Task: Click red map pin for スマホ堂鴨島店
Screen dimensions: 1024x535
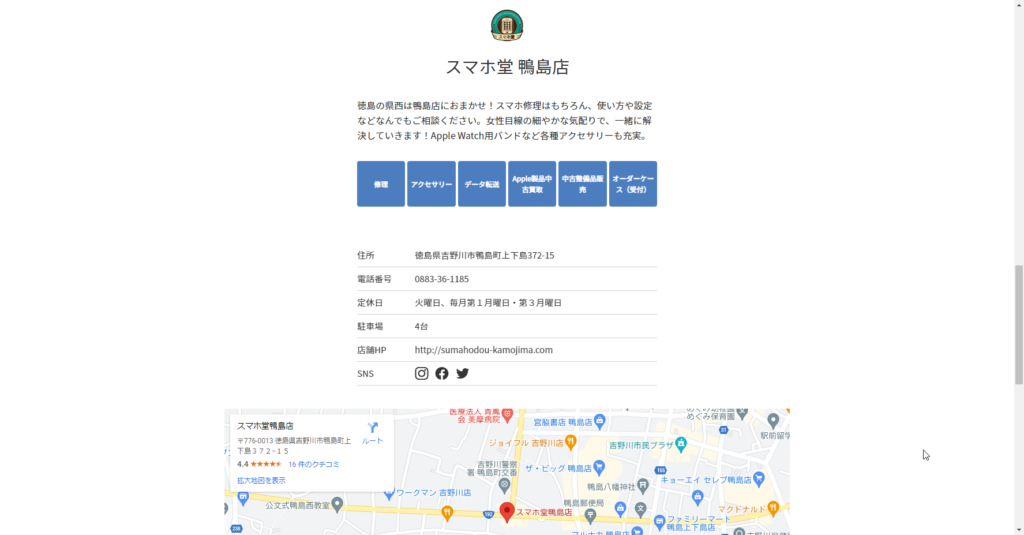Action: click(x=507, y=511)
